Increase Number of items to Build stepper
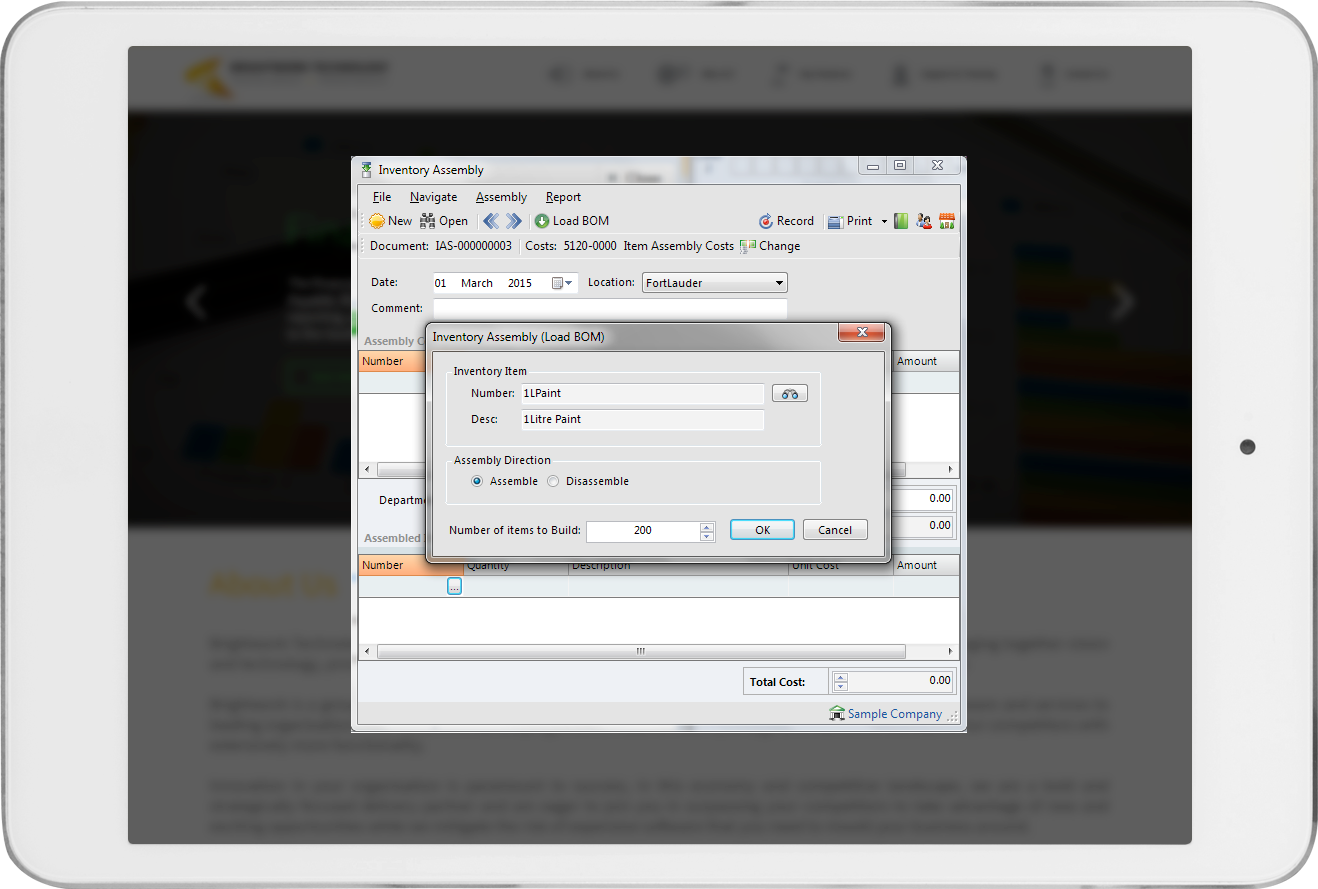The width and height of the screenshot is (1318, 889). [707, 526]
